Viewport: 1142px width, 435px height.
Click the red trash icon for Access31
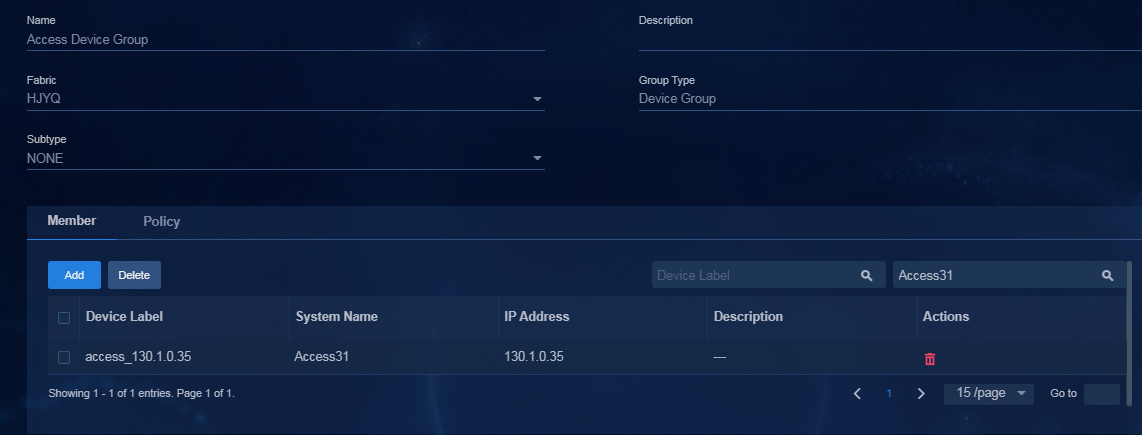929,358
